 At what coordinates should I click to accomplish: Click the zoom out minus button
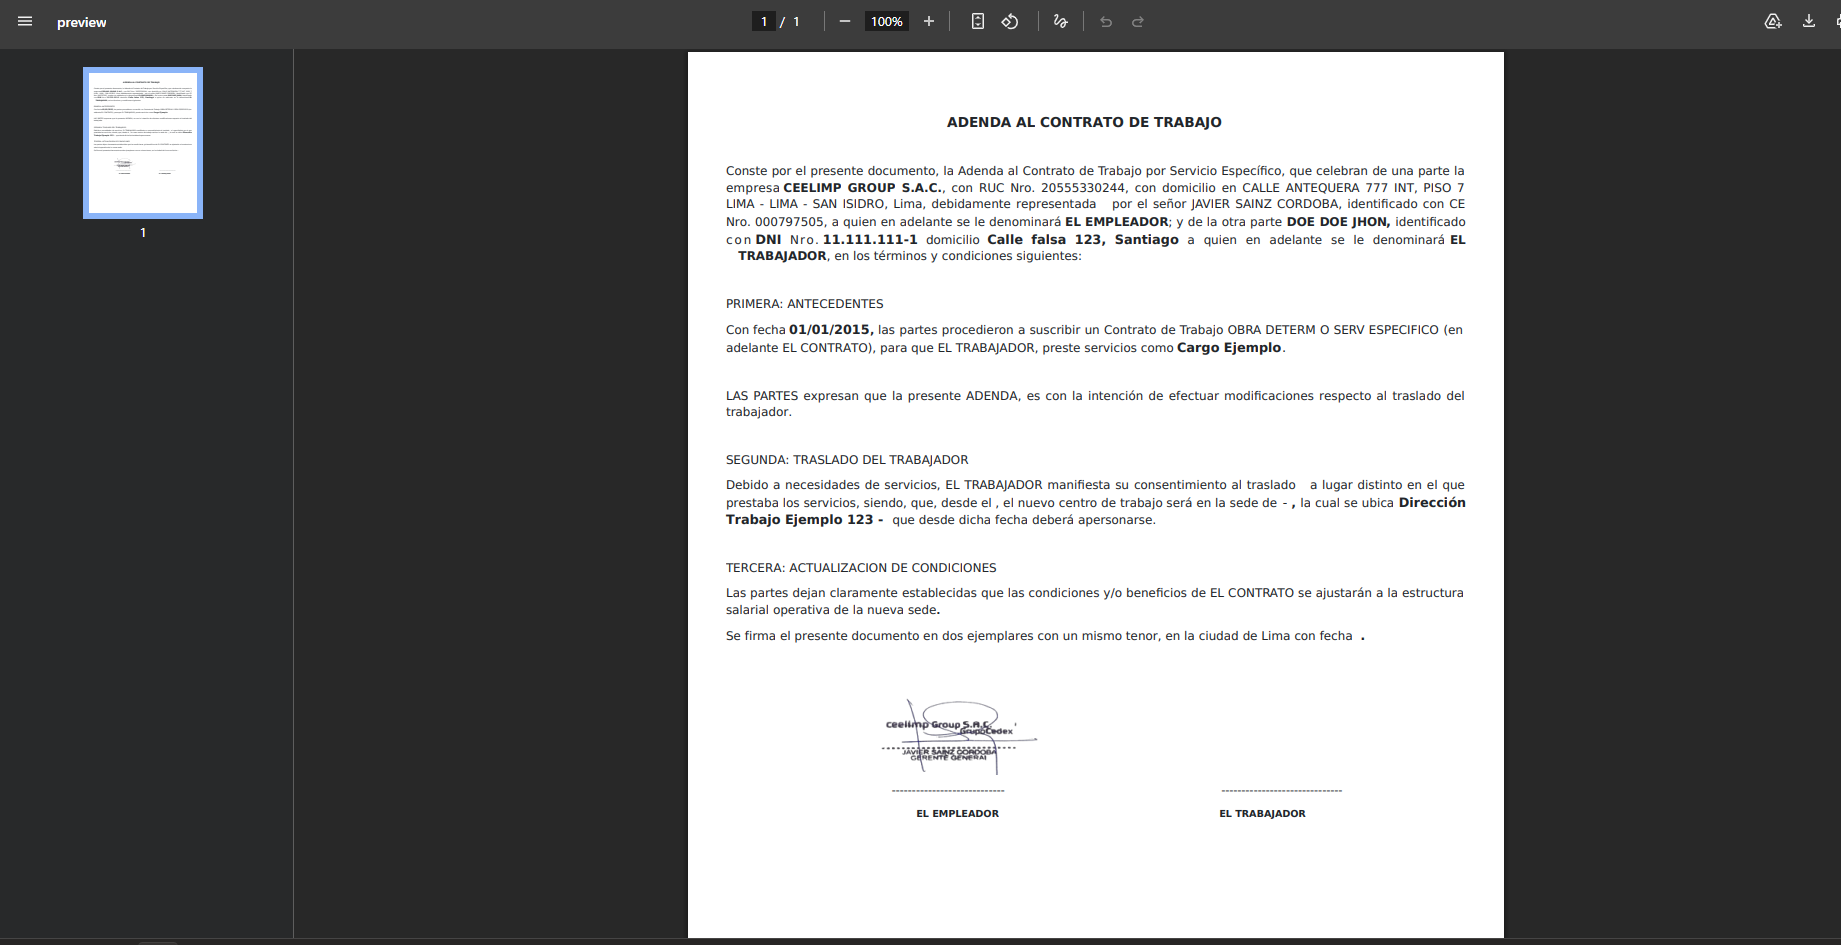coord(845,21)
